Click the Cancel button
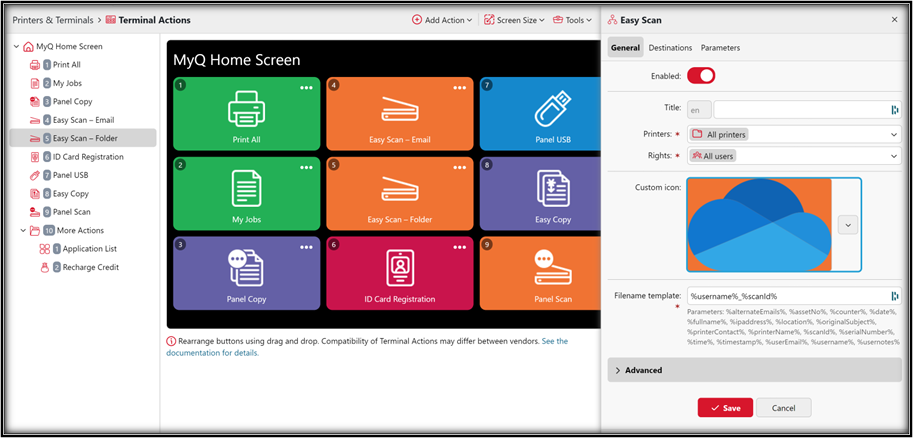Screen dimensions: 913x438 (784, 408)
